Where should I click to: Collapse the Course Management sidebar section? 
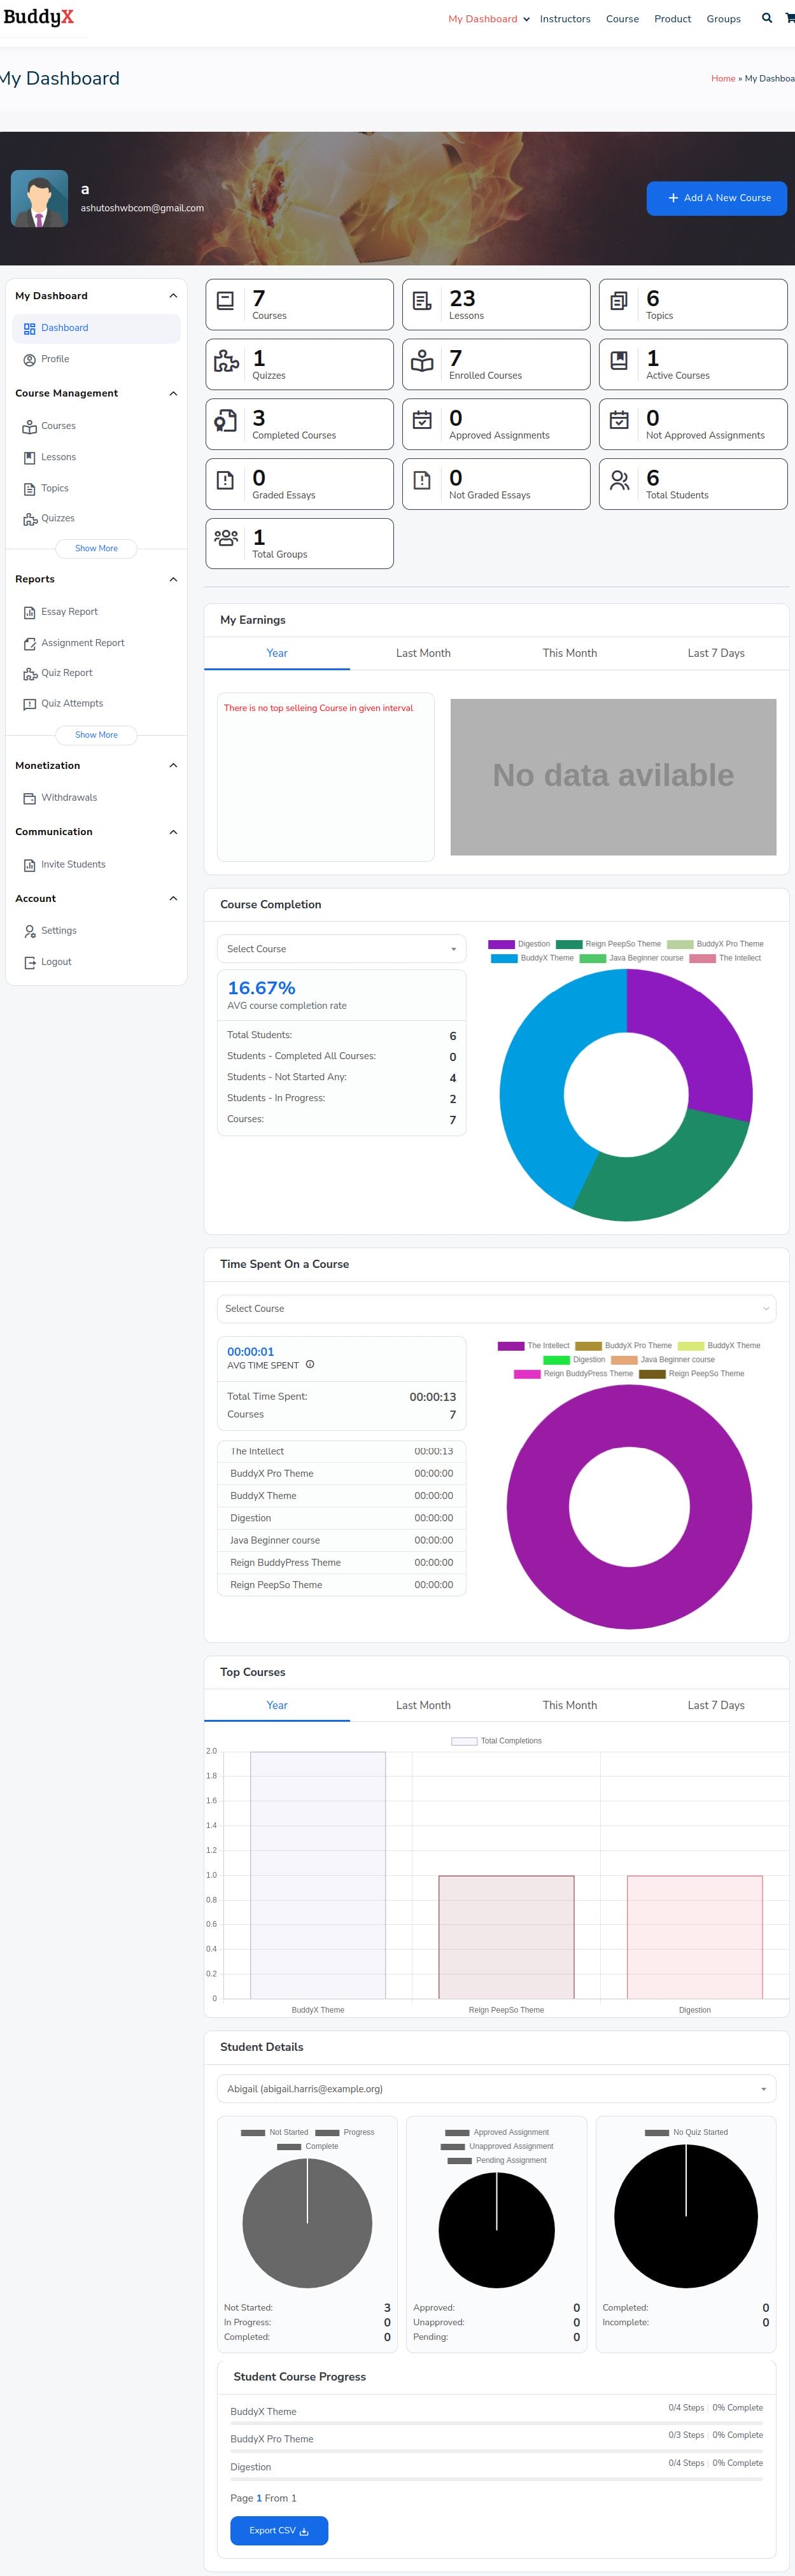(173, 394)
